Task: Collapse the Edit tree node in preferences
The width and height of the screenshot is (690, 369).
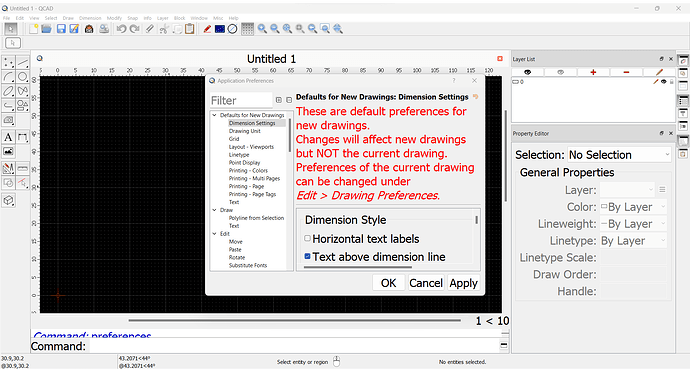Action: [x=214, y=234]
